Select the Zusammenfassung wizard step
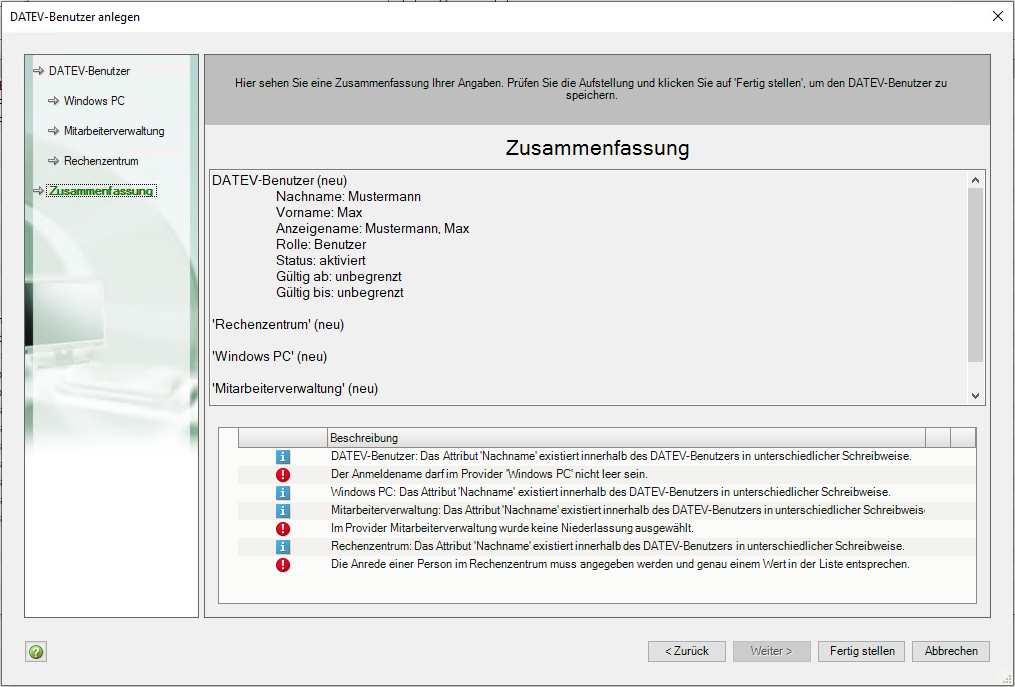 click(101, 191)
